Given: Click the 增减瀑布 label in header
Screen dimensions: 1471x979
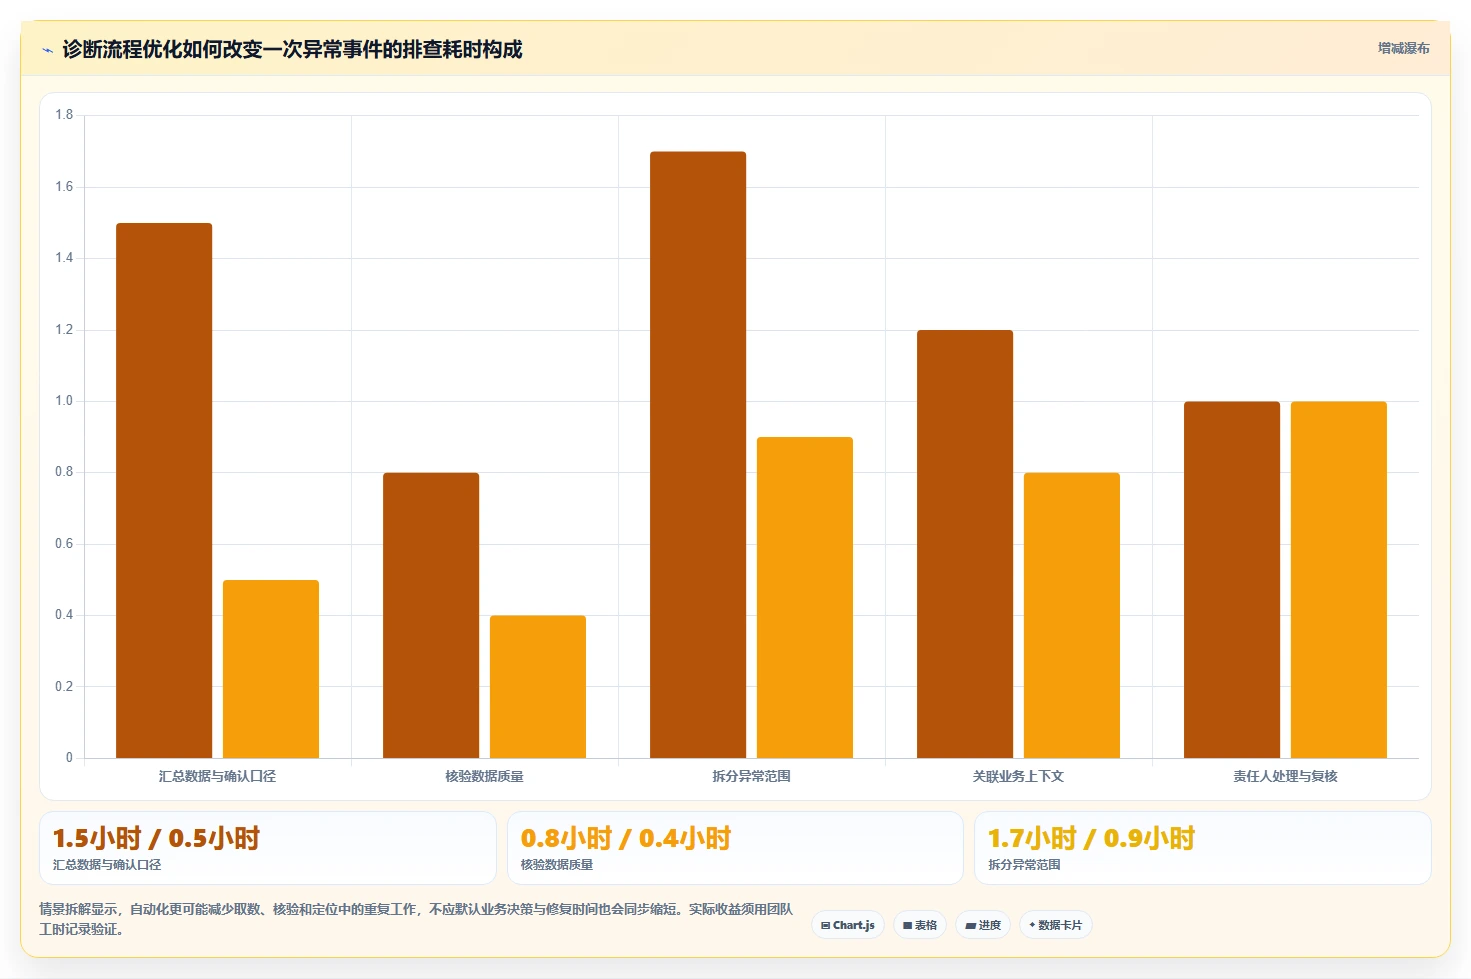Looking at the screenshot, I should [x=1403, y=48].
